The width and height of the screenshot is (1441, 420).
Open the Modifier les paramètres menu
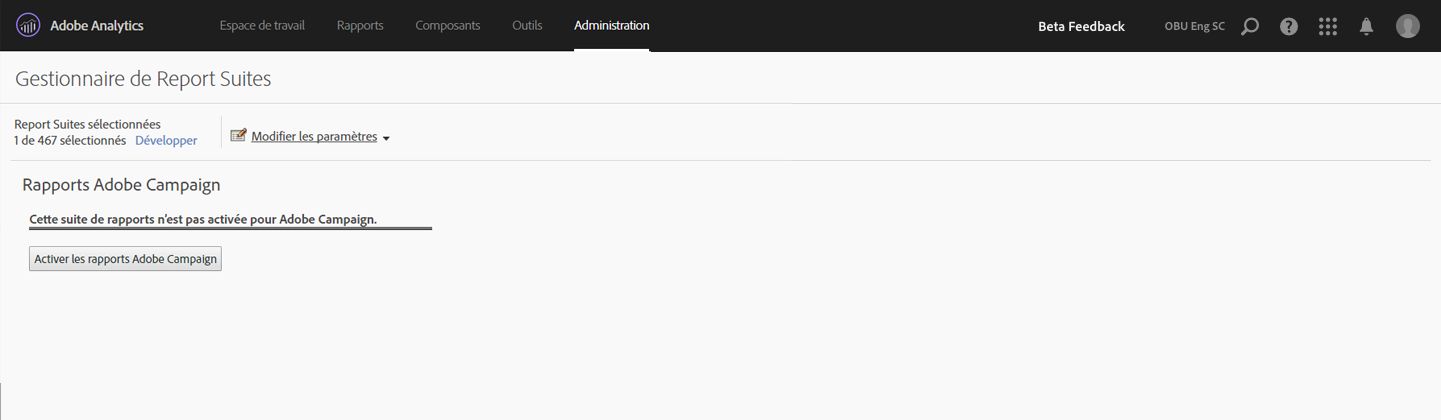point(314,137)
